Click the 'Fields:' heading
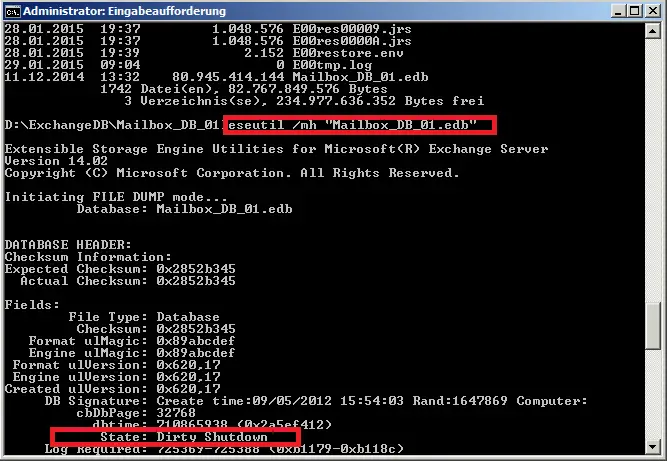The image size is (667, 461). pos(32,305)
